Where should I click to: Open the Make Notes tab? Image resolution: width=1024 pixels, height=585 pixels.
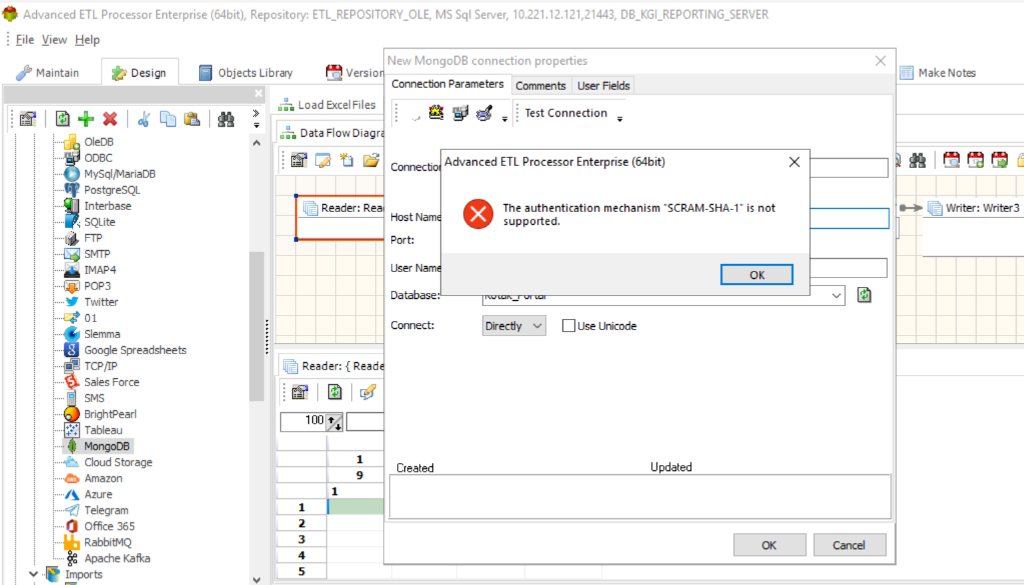(x=938, y=72)
